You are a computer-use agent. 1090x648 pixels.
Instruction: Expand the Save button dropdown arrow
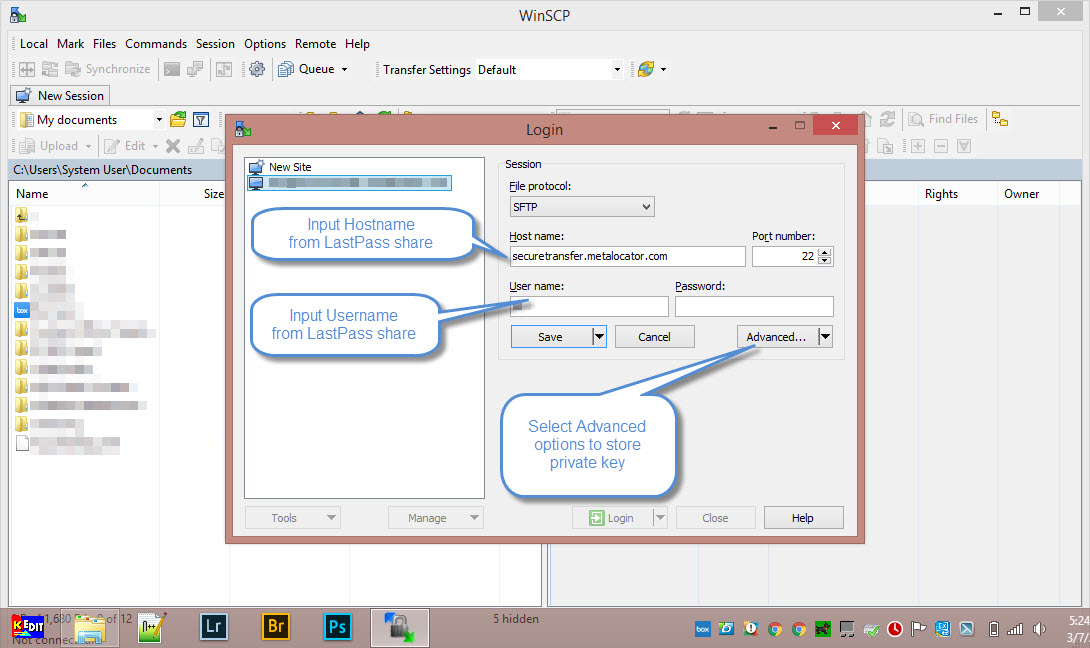click(599, 337)
